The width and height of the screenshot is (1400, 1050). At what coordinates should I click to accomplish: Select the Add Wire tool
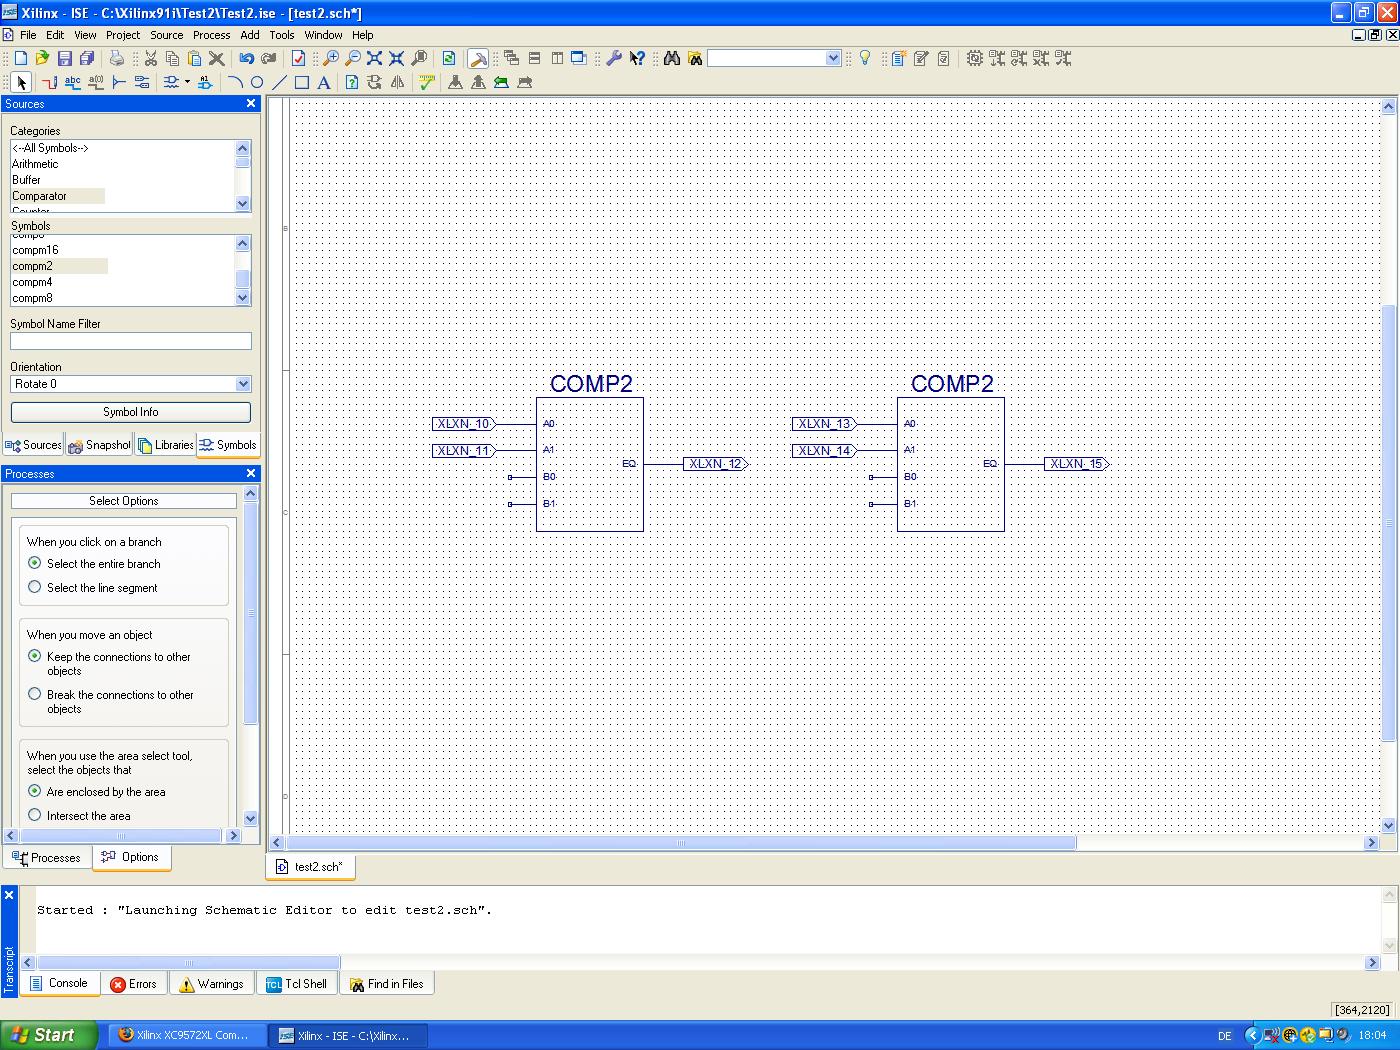pos(49,82)
